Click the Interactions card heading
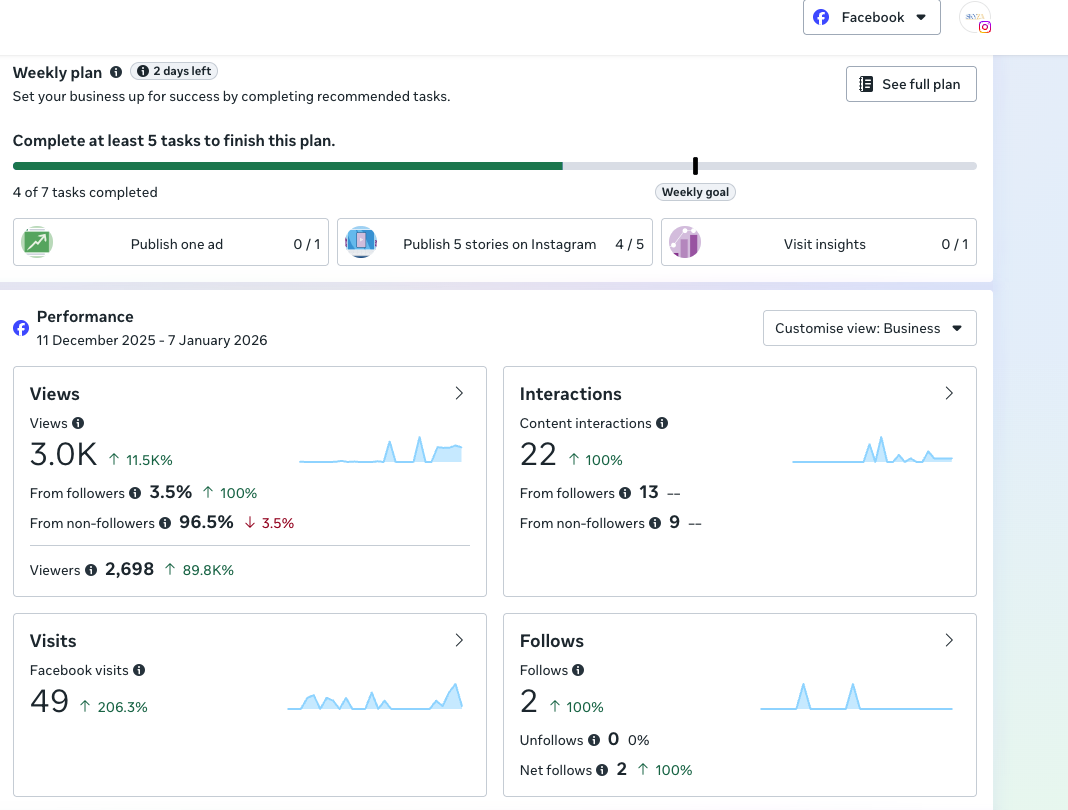Screen dimensions: 1068x810 click(570, 394)
